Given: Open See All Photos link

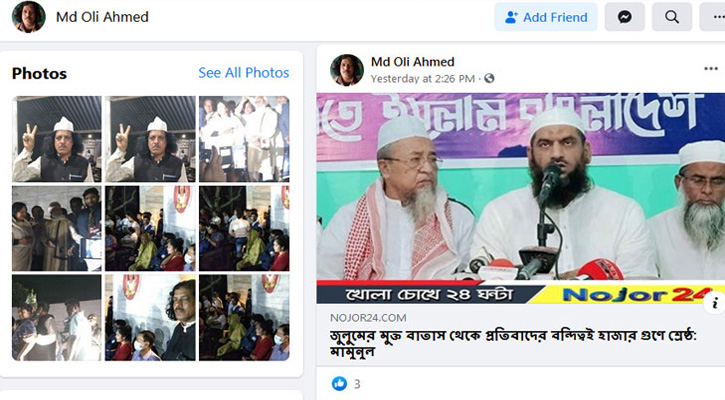Looking at the screenshot, I should 244,73.
